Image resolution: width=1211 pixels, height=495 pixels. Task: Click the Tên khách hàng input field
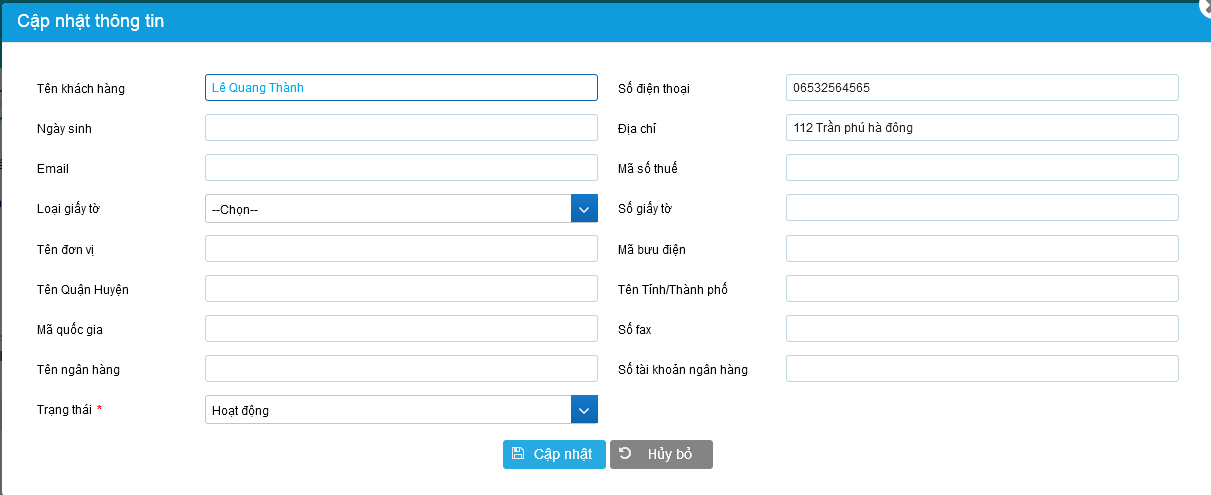[x=400, y=88]
